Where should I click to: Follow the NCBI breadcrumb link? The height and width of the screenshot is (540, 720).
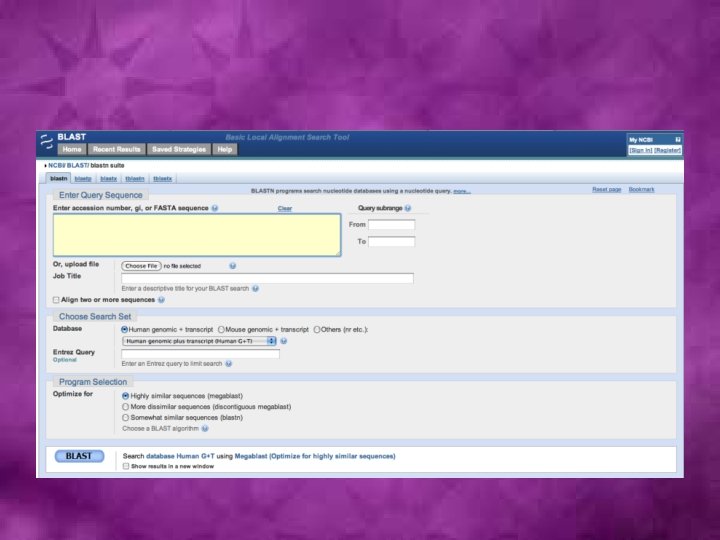click(x=56, y=165)
